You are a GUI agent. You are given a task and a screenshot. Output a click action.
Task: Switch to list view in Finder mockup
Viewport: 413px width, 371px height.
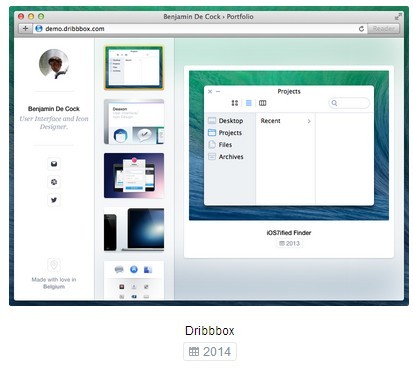coord(249,103)
